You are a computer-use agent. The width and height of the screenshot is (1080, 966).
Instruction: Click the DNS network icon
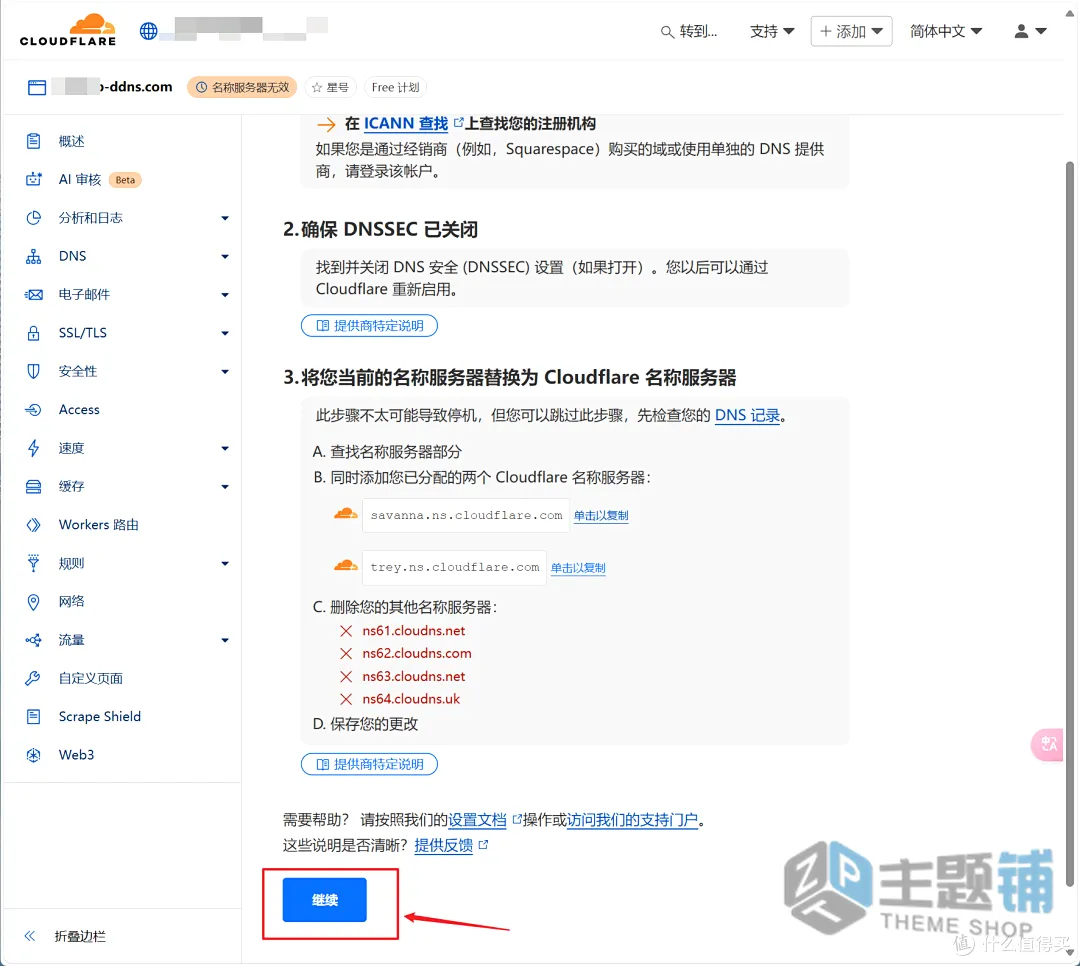coord(33,256)
